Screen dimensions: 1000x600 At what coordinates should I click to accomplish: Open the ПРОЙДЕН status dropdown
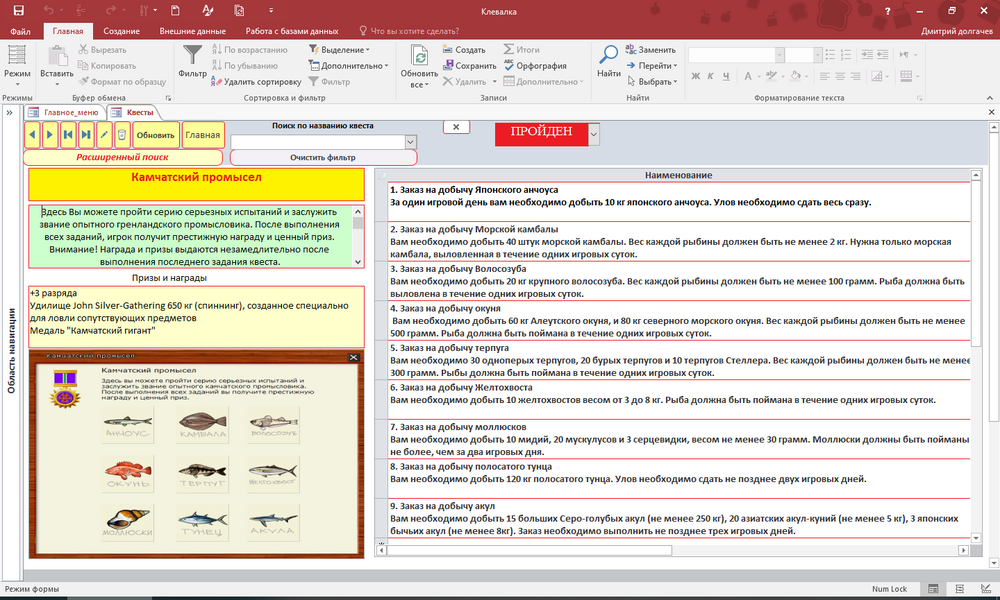(x=594, y=133)
